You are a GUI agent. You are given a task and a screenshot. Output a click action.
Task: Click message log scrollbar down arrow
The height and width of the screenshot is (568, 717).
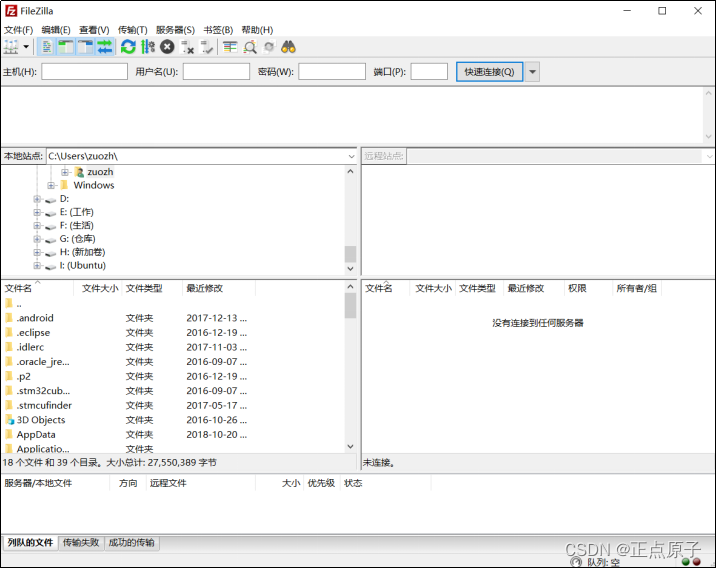coord(708,137)
